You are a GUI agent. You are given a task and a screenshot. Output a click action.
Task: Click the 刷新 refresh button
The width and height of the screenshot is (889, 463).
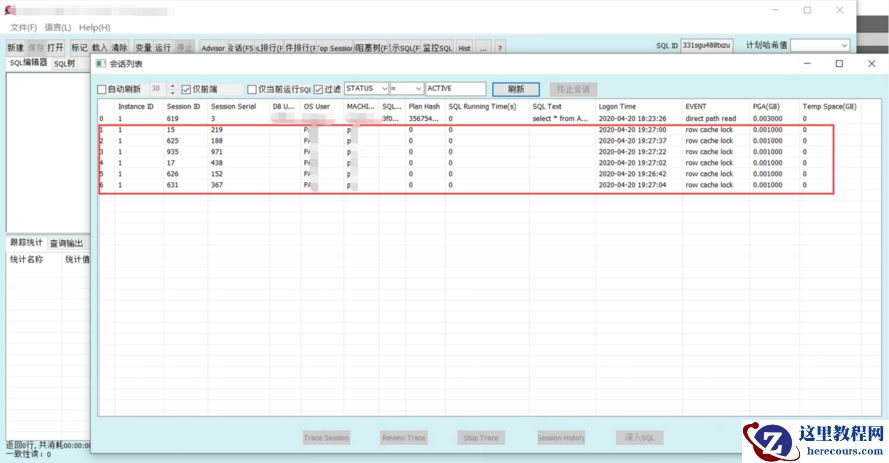[516, 89]
